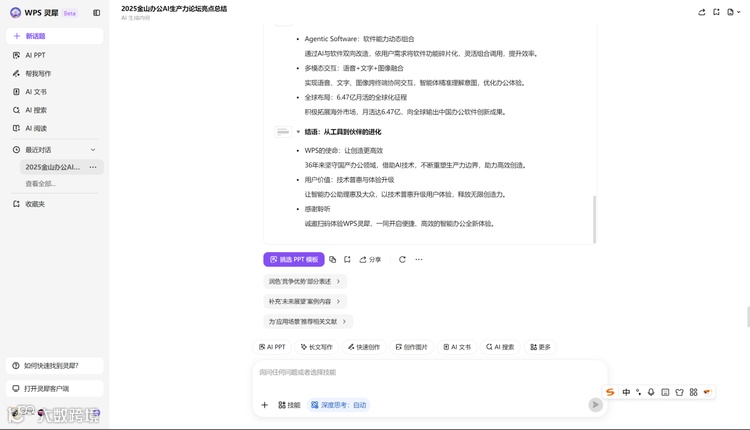Choose suggestion 润色'竞争优势'部分表述
The height and width of the screenshot is (430, 750).
(x=305, y=281)
